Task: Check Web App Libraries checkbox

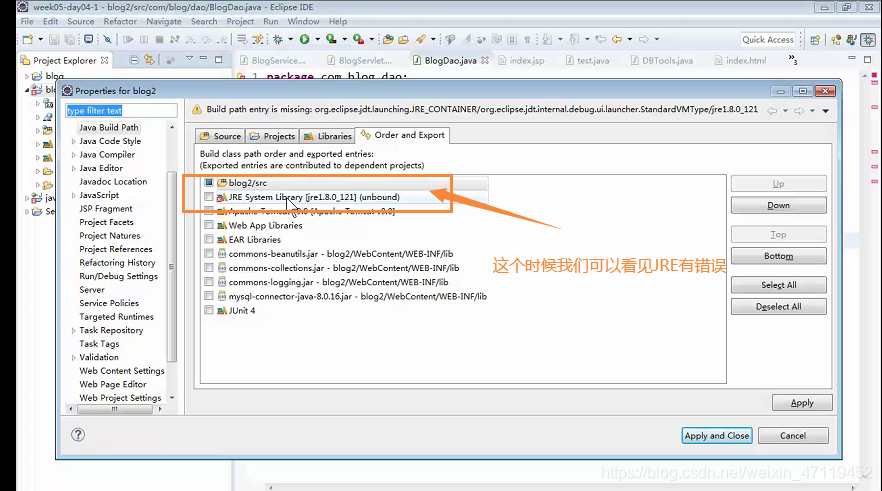Action: coord(209,225)
